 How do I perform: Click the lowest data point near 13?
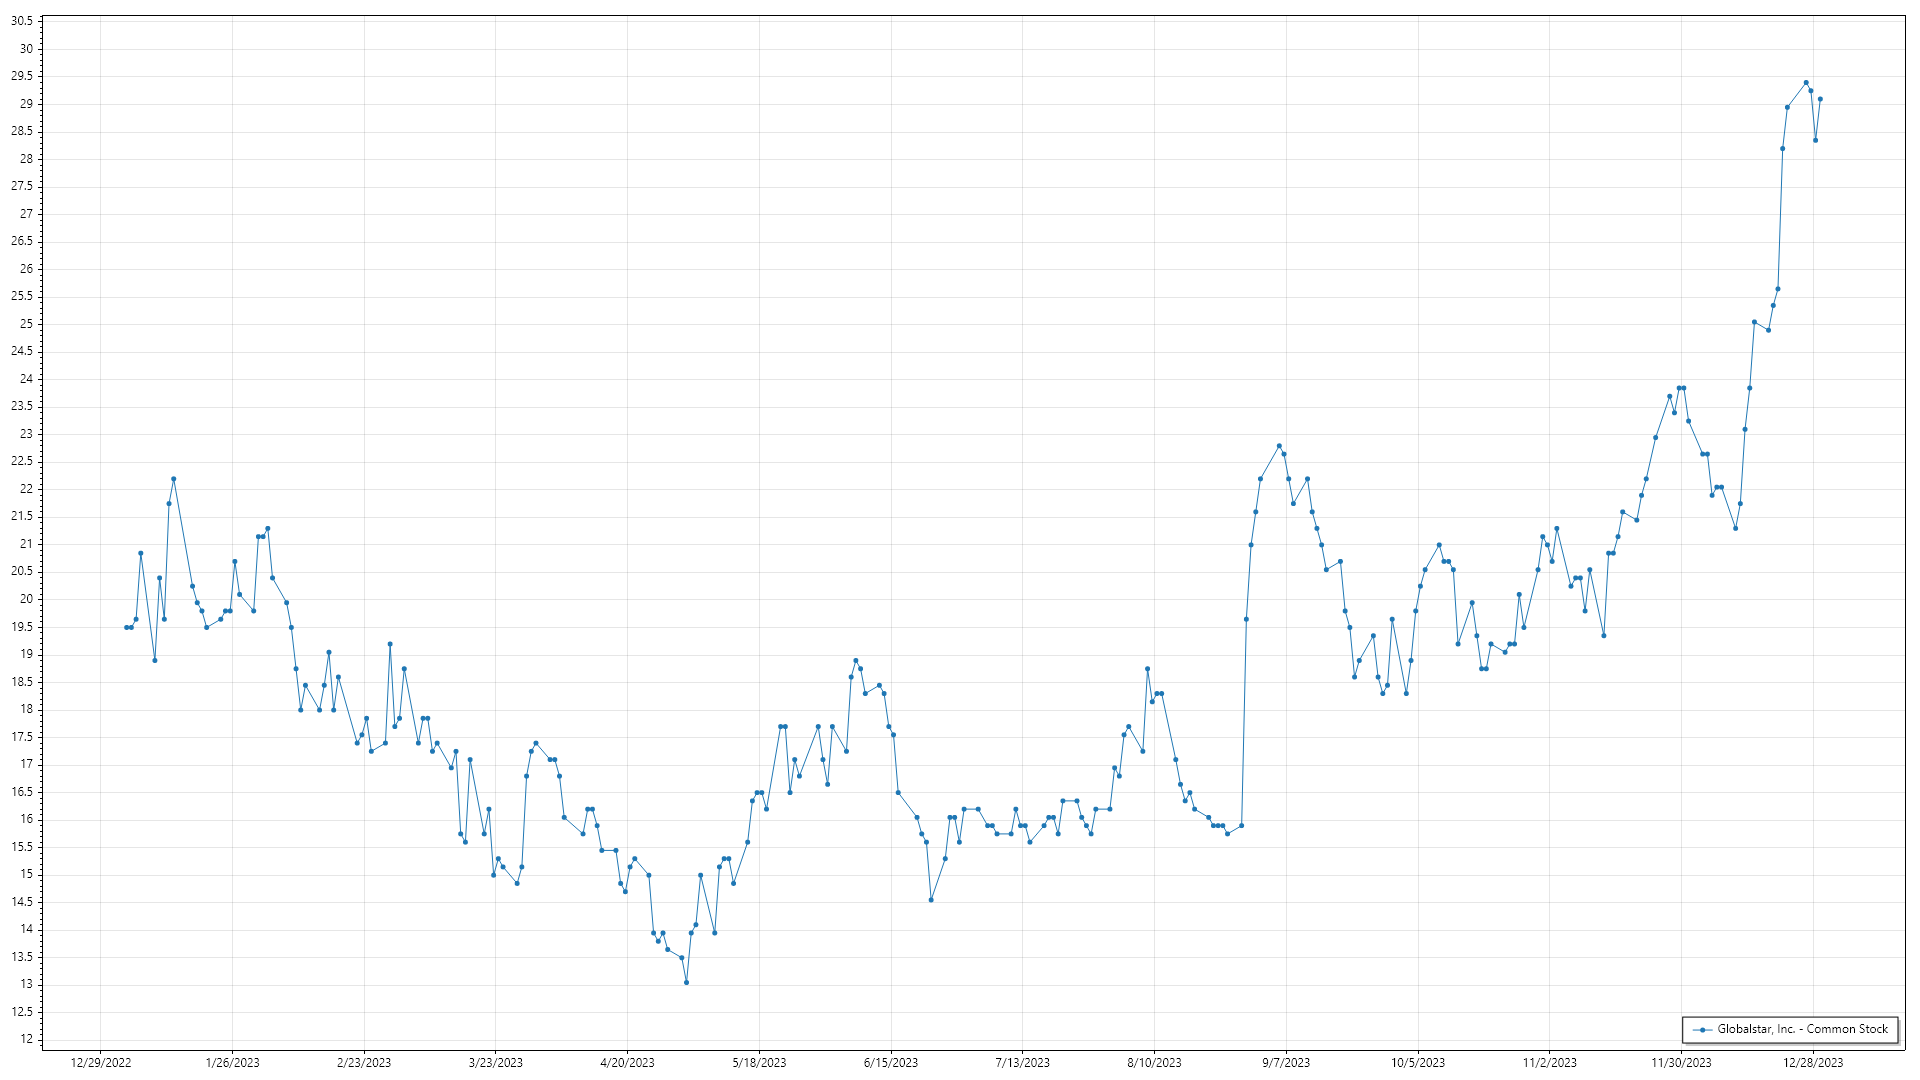tap(686, 982)
